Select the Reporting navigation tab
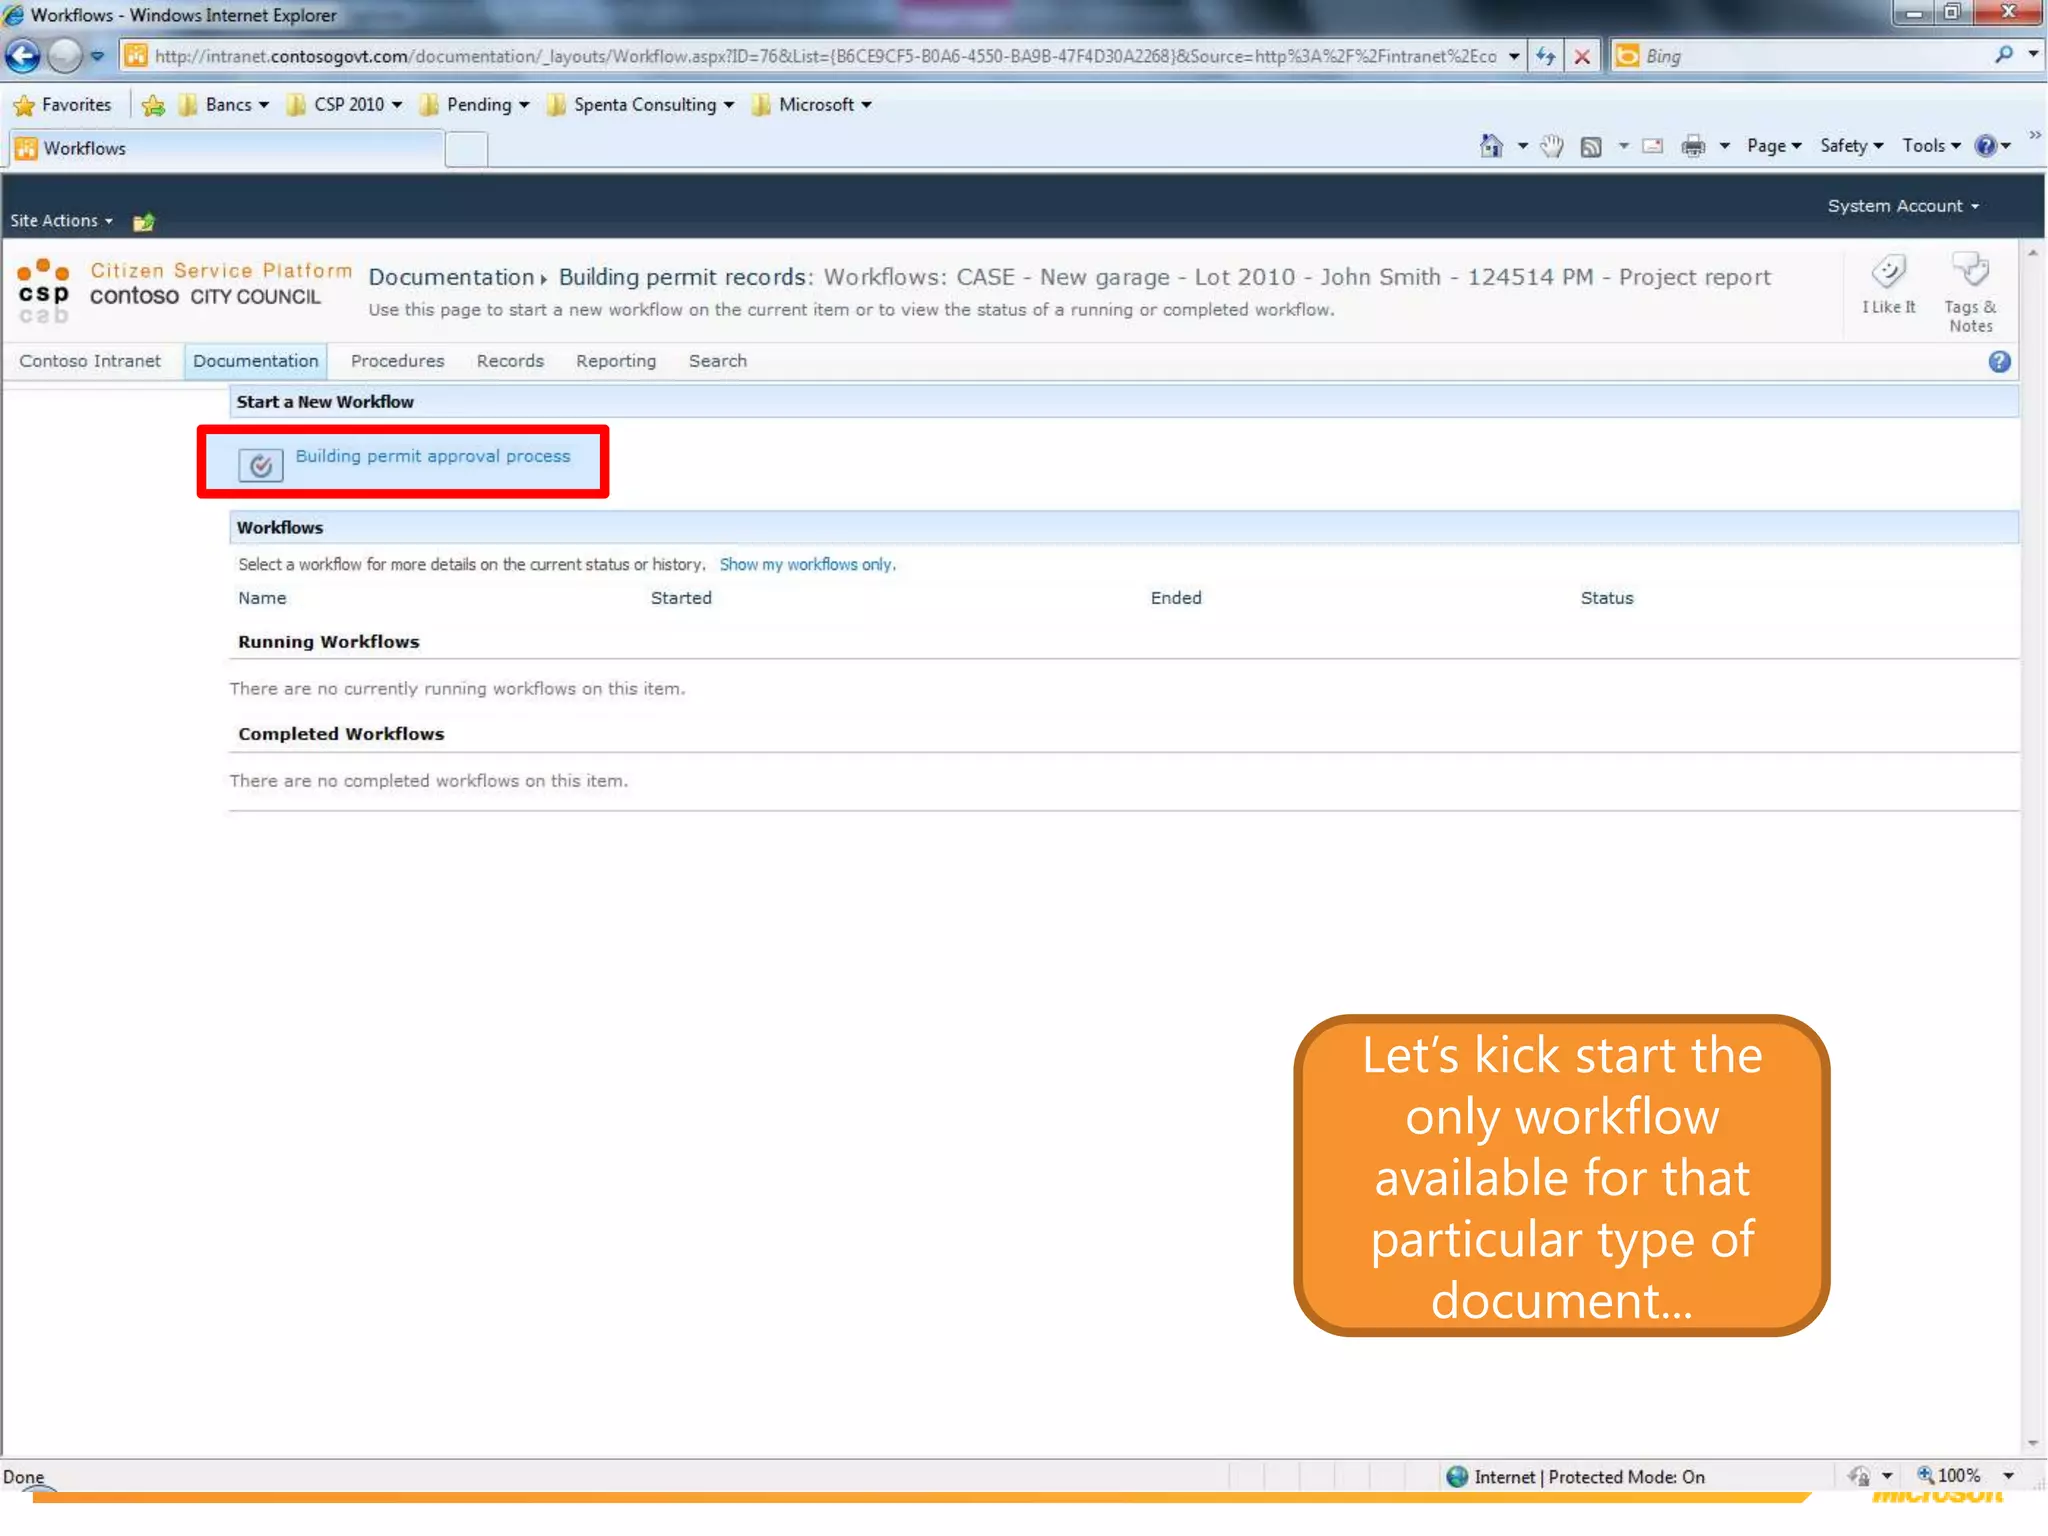This screenshot has height=1536, width=2048. (x=616, y=361)
